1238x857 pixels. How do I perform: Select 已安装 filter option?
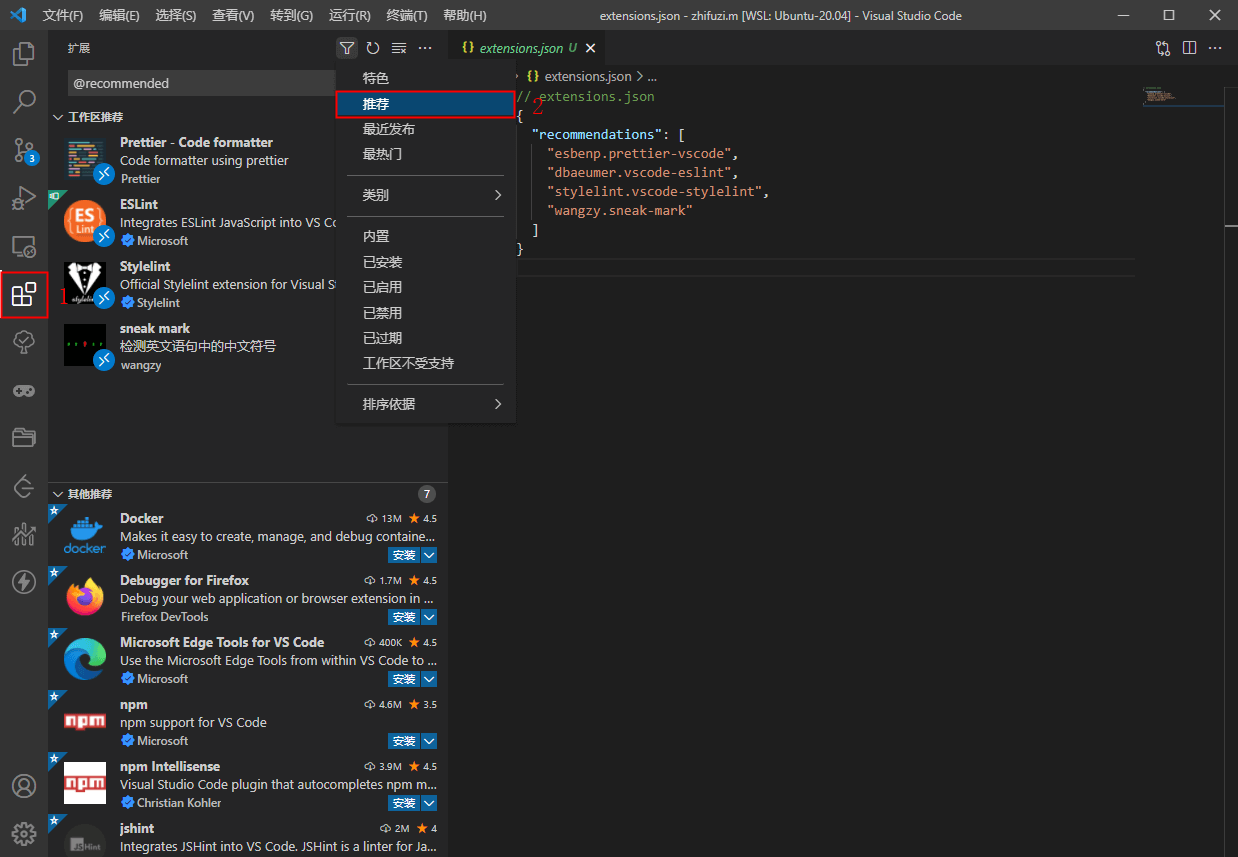click(426, 262)
